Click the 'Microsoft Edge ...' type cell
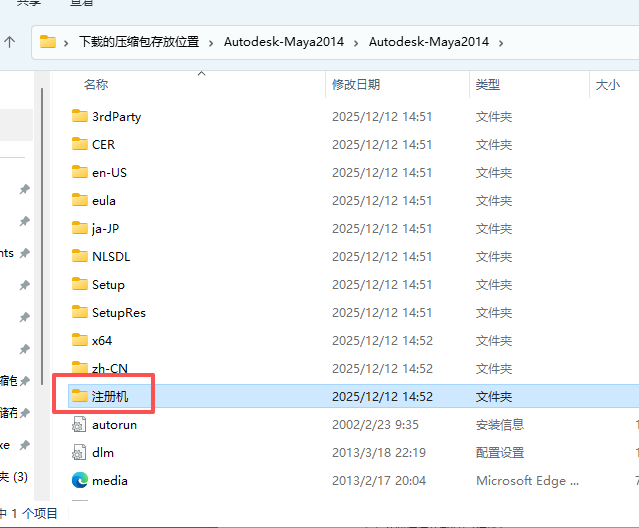The width and height of the screenshot is (639, 528). click(x=527, y=481)
